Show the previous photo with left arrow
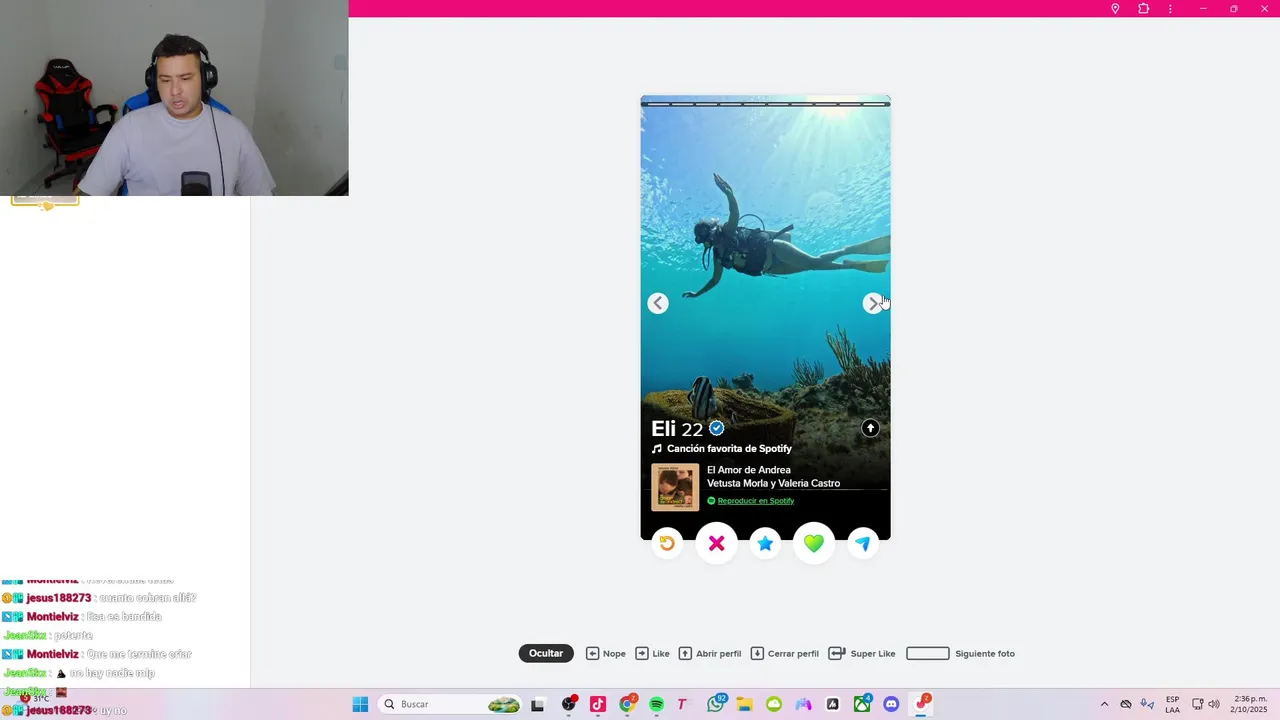This screenshot has height=720, width=1280. tap(658, 303)
